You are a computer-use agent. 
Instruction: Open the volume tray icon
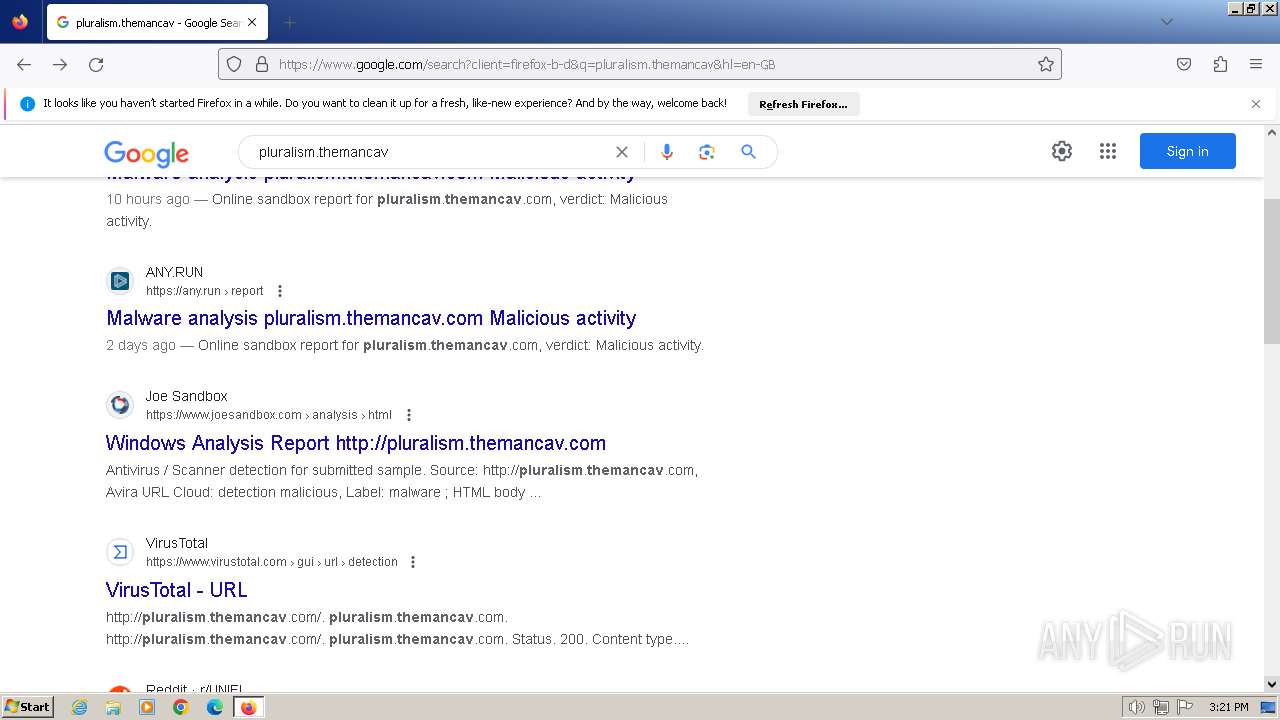click(1137, 707)
